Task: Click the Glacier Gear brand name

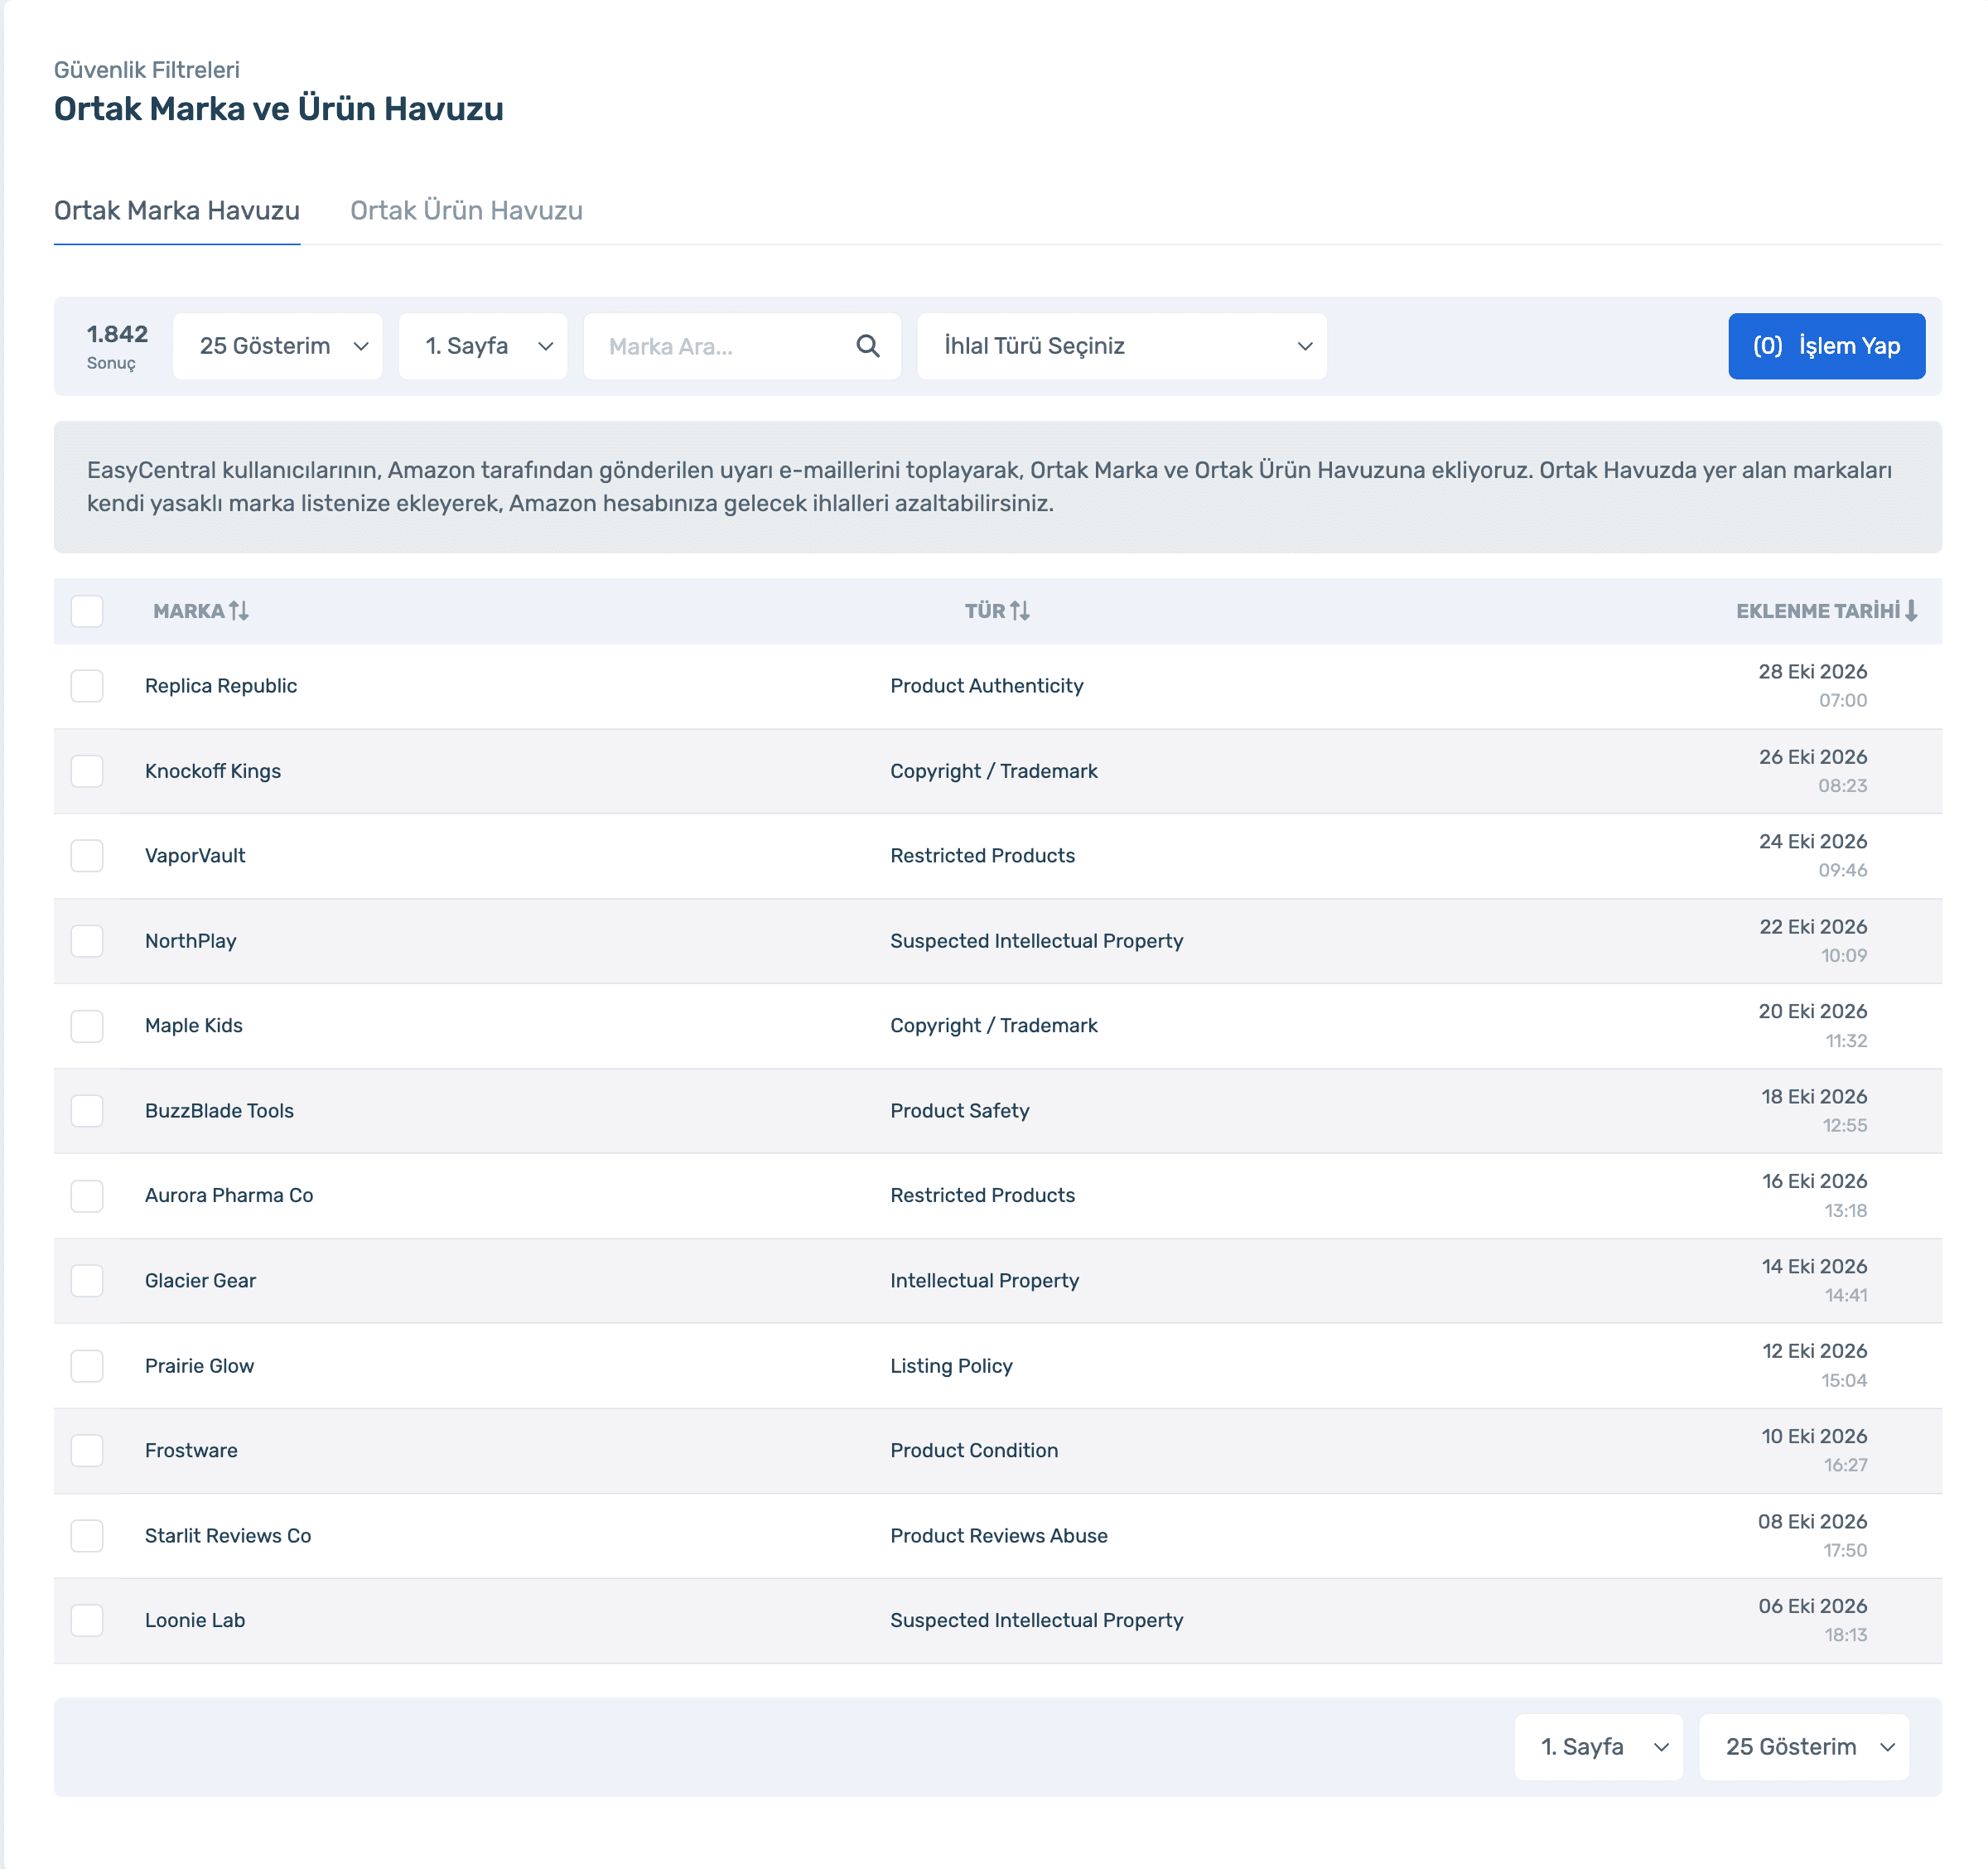Action: (x=200, y=1281)
